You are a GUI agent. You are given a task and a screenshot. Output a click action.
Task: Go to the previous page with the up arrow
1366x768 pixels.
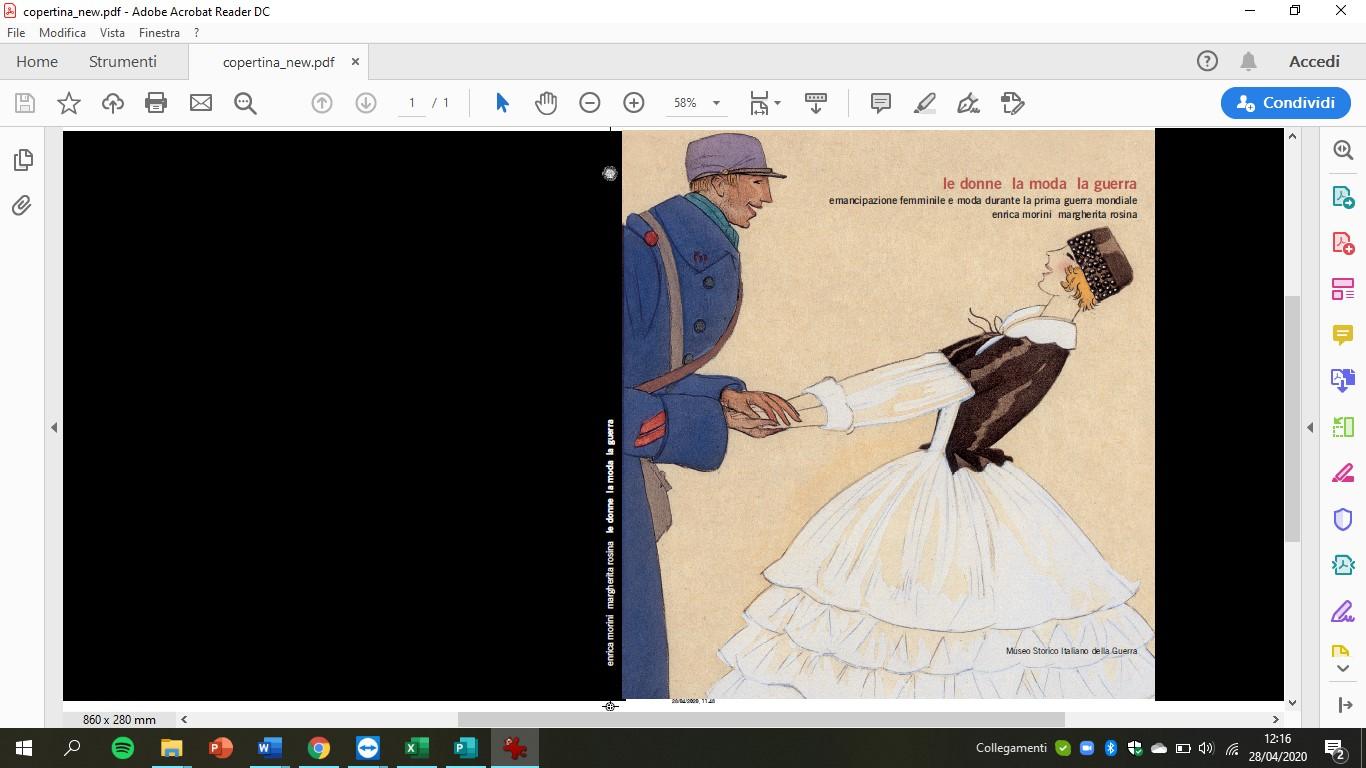click(322, 103)
